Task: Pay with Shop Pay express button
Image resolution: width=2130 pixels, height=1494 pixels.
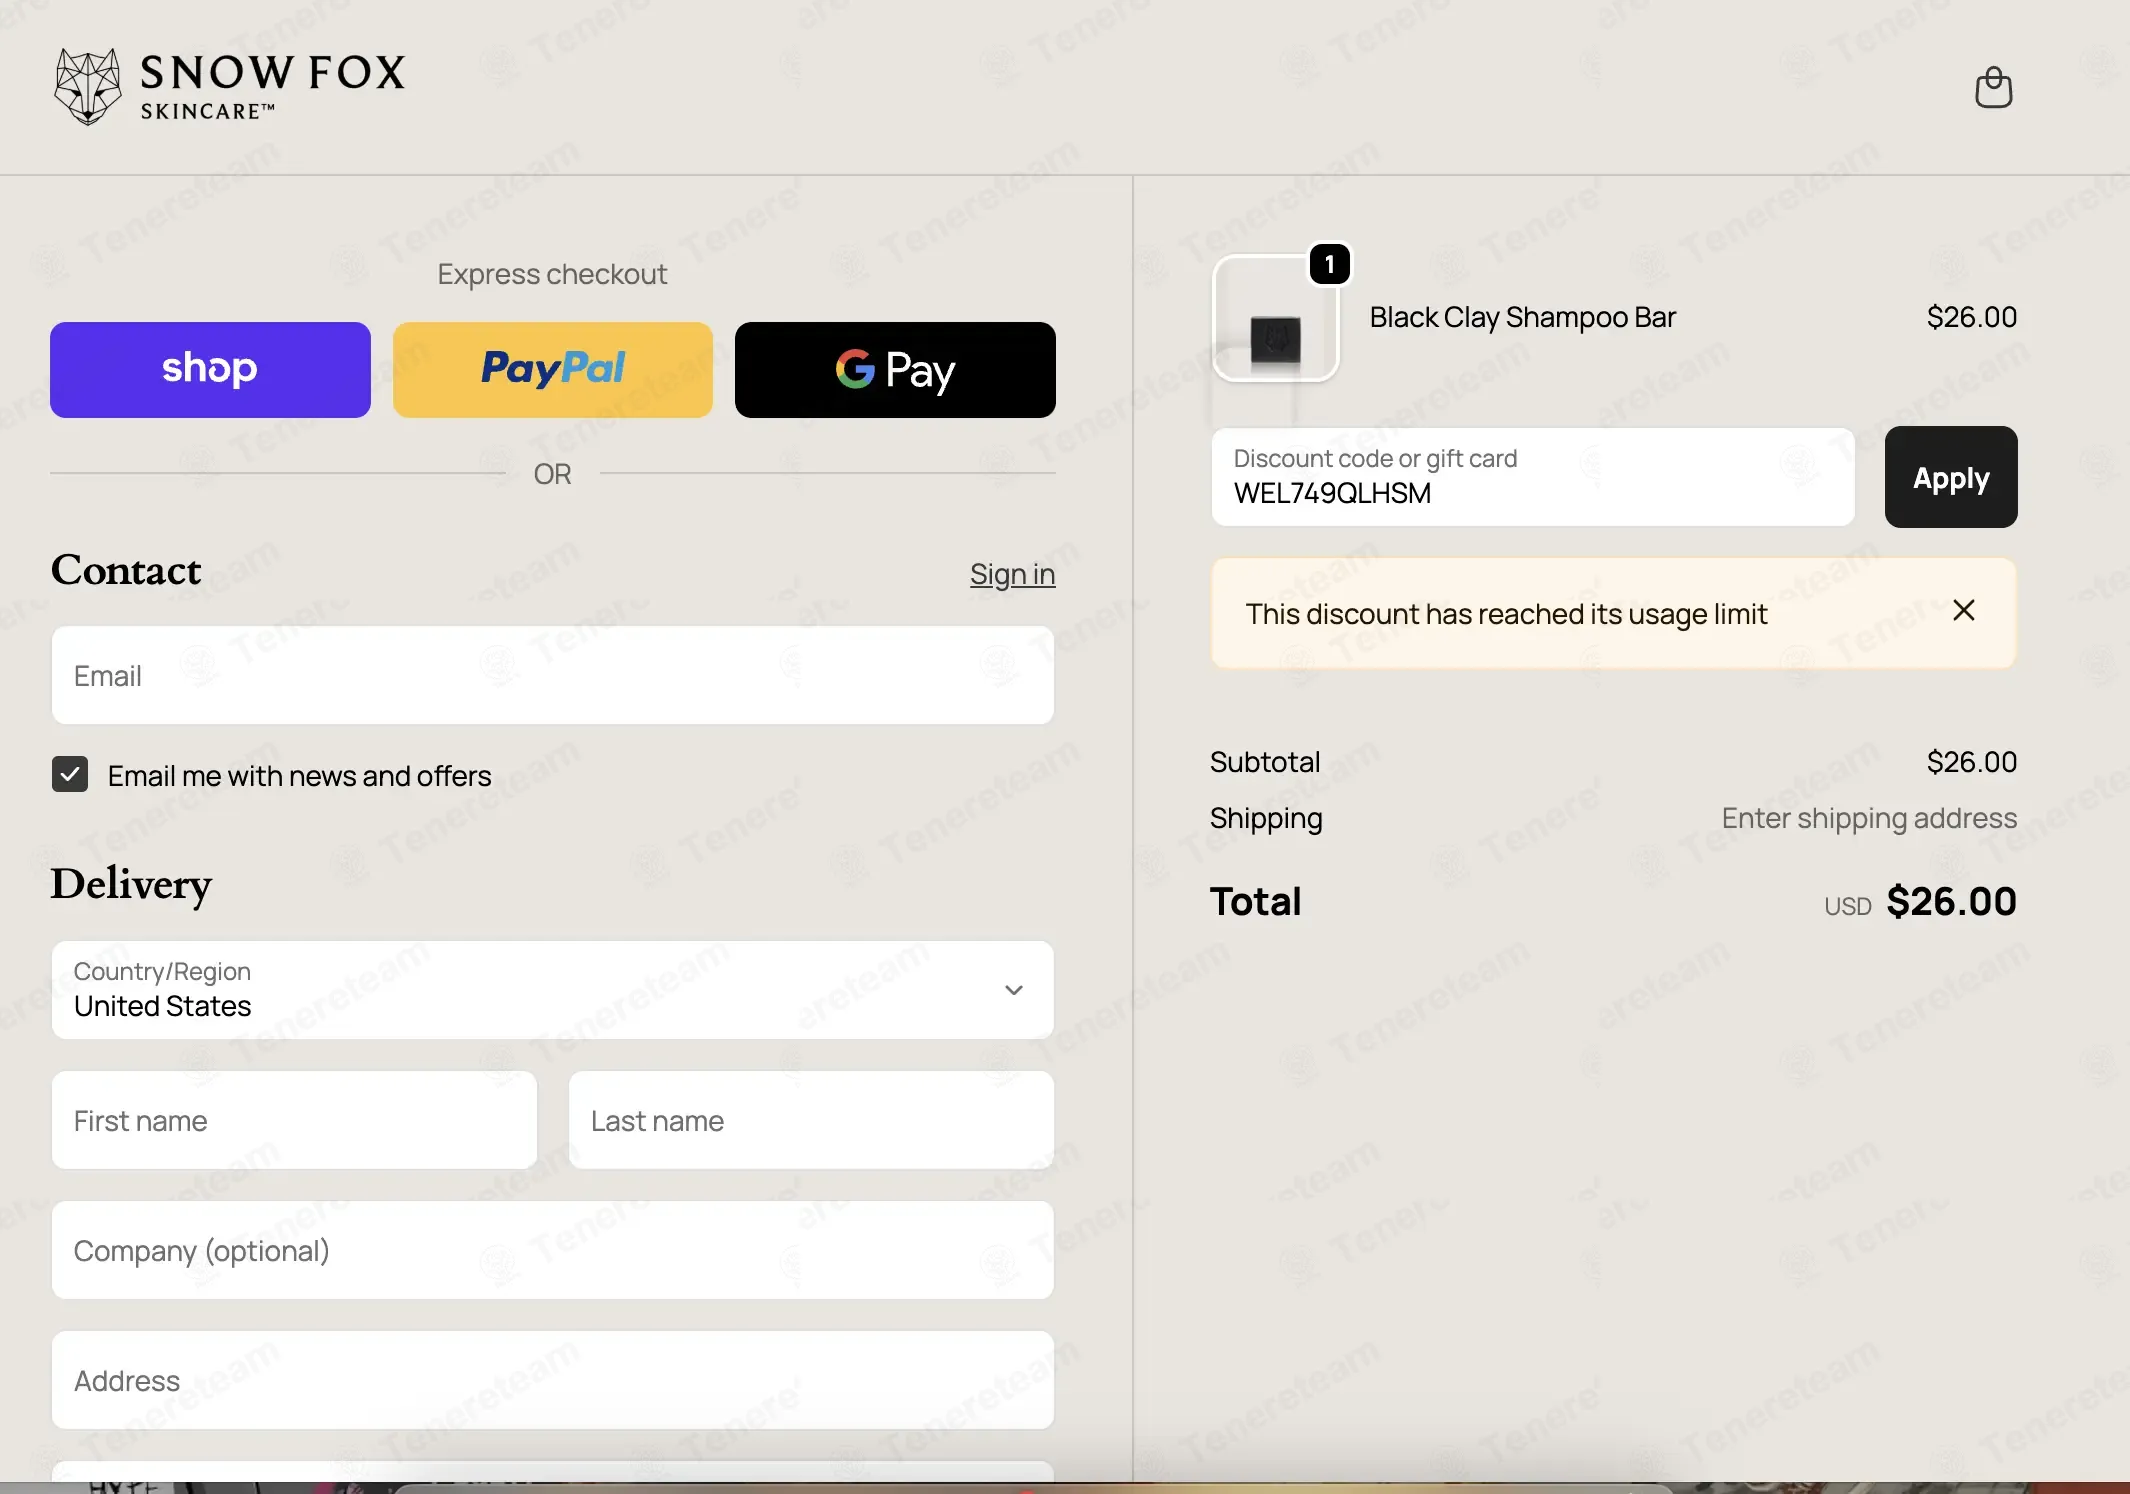Action: point(210,370)
